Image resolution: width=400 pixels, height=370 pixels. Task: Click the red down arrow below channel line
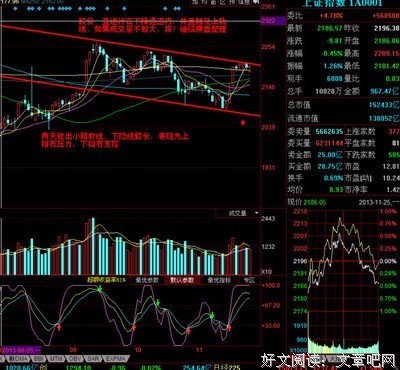point(243,122)
